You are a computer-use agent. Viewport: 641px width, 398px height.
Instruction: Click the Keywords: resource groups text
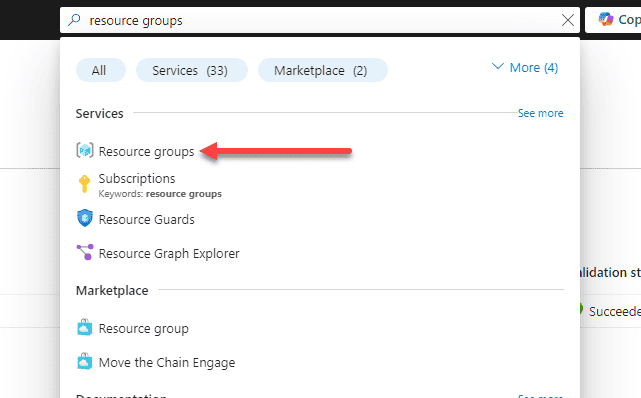160,194
